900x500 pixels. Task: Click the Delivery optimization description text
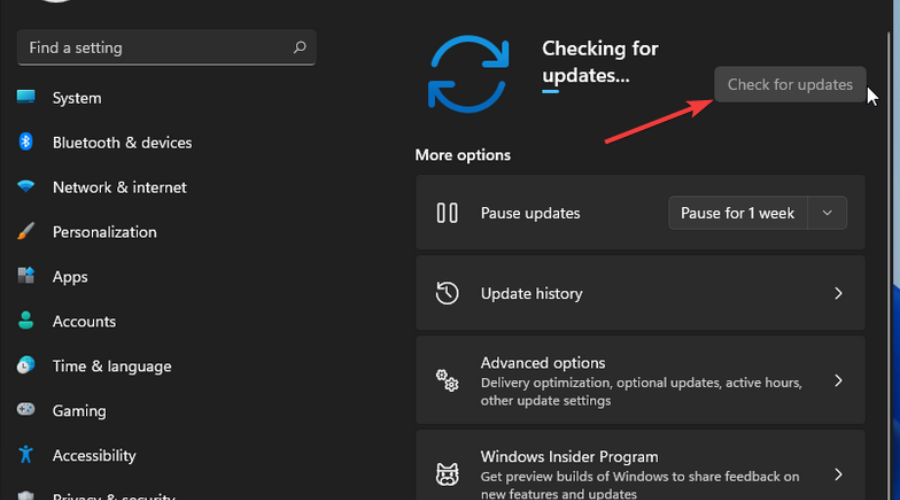tap(641, 392)
